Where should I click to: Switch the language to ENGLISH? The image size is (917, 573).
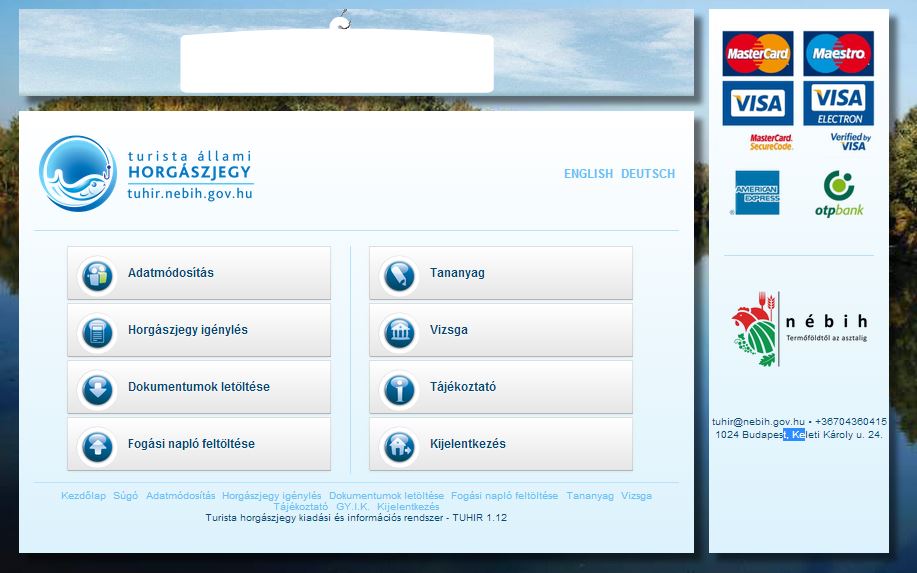[x=588, y=174]
